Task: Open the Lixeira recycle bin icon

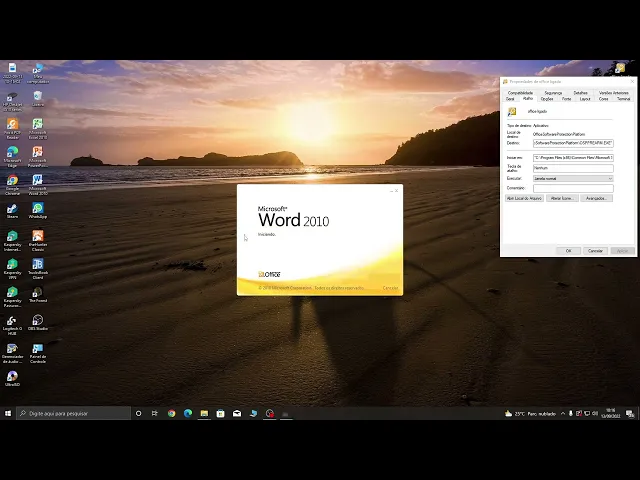Action: click(x=38, y=99)
